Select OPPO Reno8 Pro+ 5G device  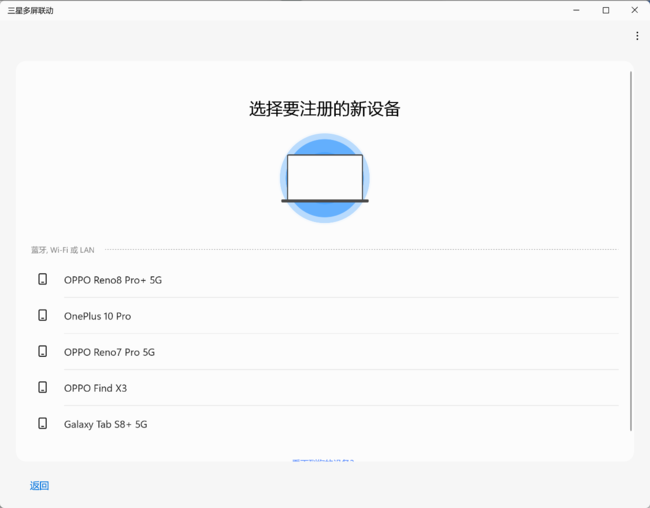coord(325,280)
